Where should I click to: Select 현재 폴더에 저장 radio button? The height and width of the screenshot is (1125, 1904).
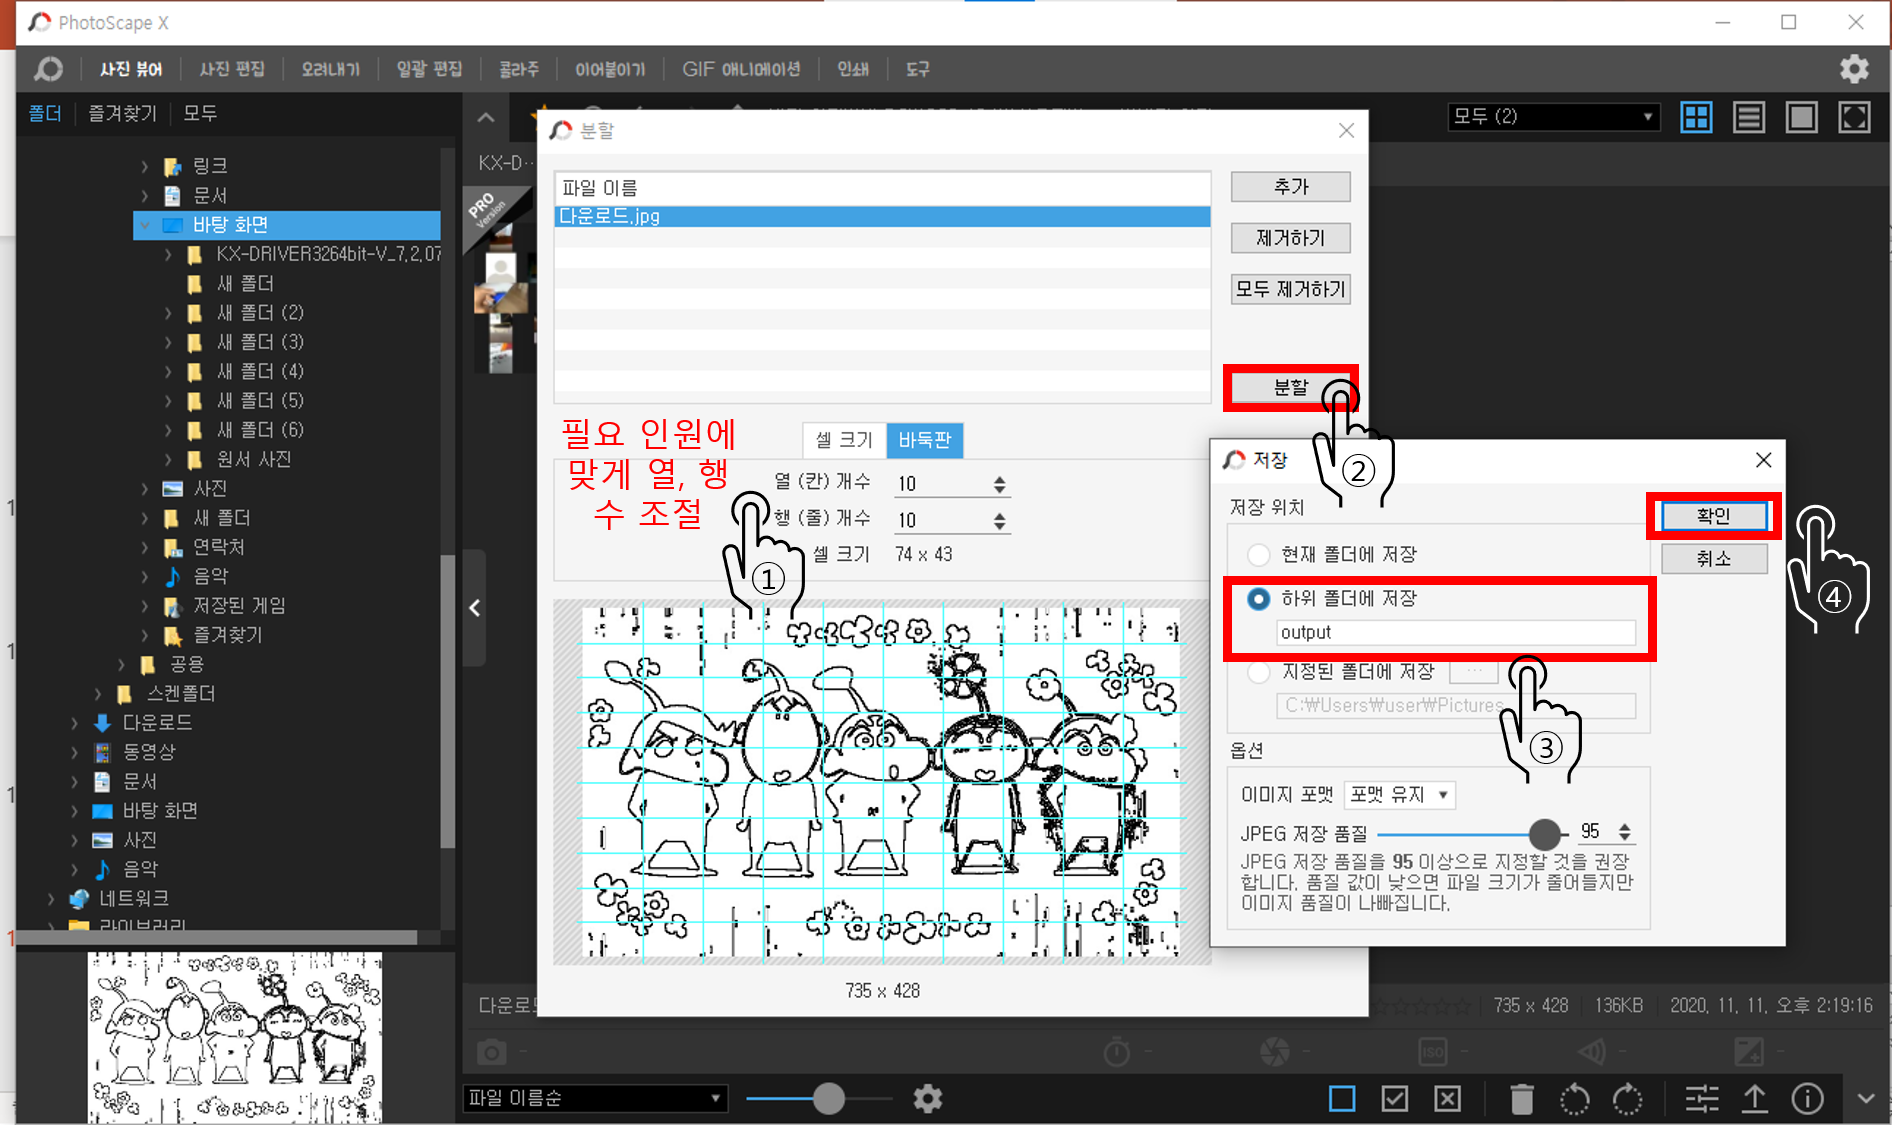point(1258,555)
